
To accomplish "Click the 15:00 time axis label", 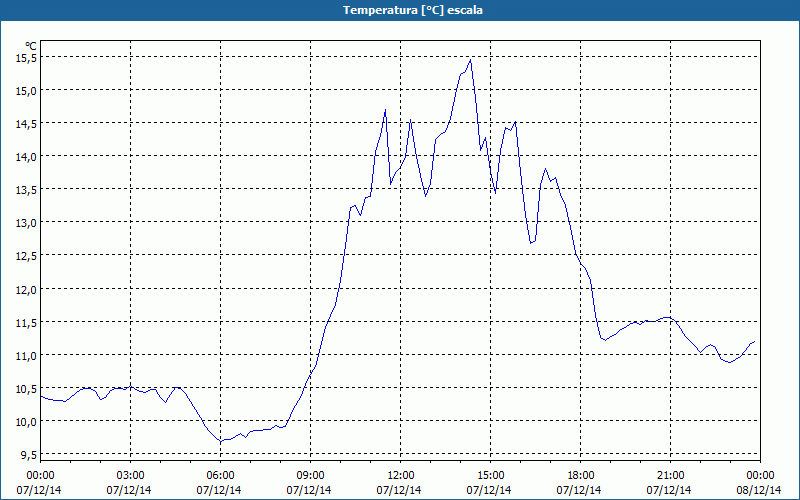I will click(491, 476).
